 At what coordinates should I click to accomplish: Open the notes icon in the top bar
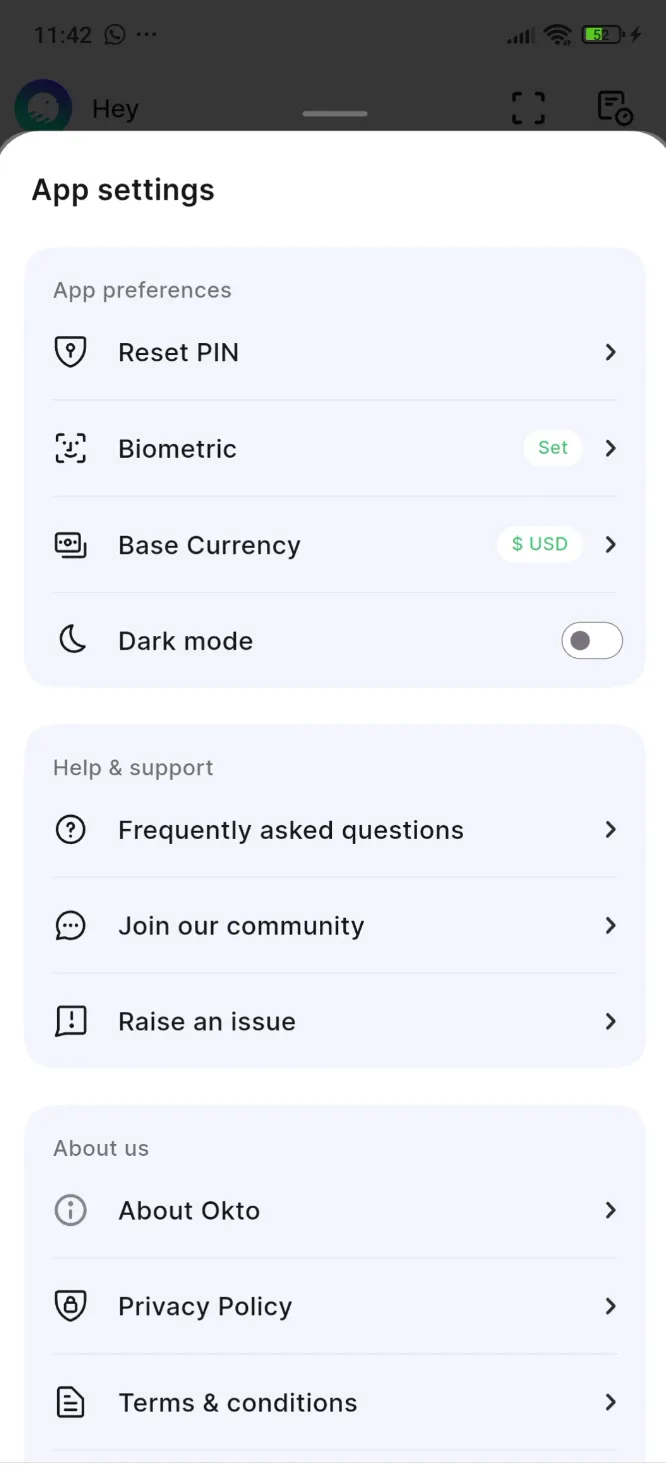[x=614, y=107]
